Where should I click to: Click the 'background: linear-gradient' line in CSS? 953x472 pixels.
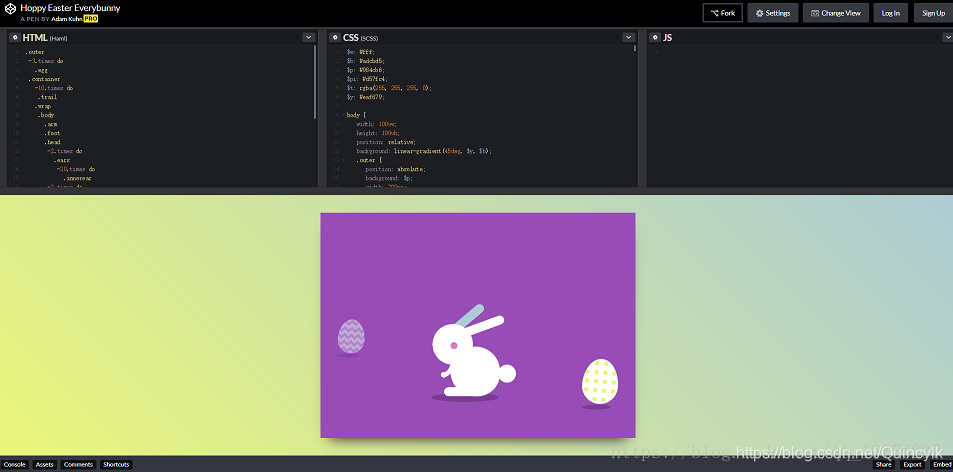coord(424,151)
